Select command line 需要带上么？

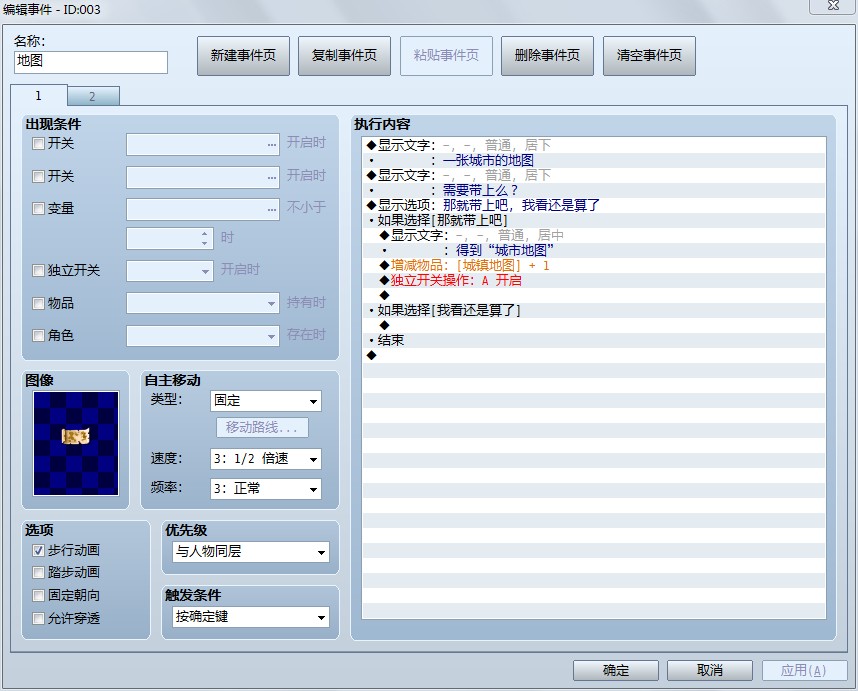[x=594, y=190]
